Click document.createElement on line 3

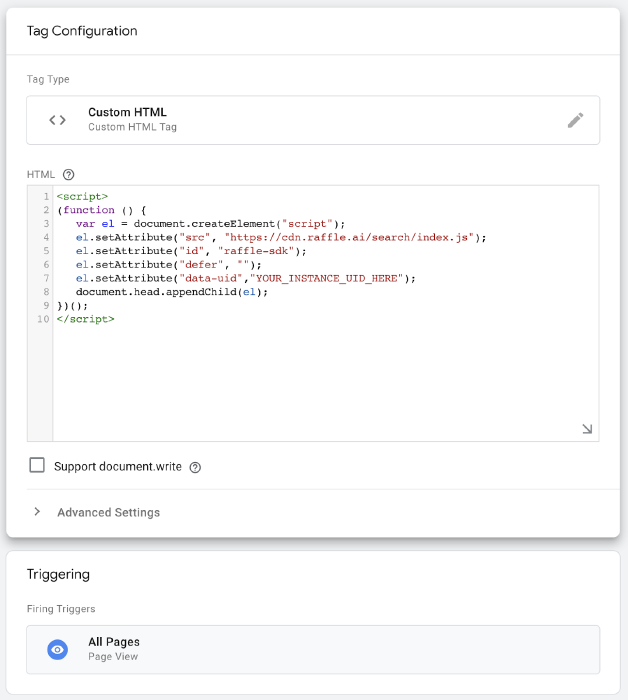tap(204, 224)
